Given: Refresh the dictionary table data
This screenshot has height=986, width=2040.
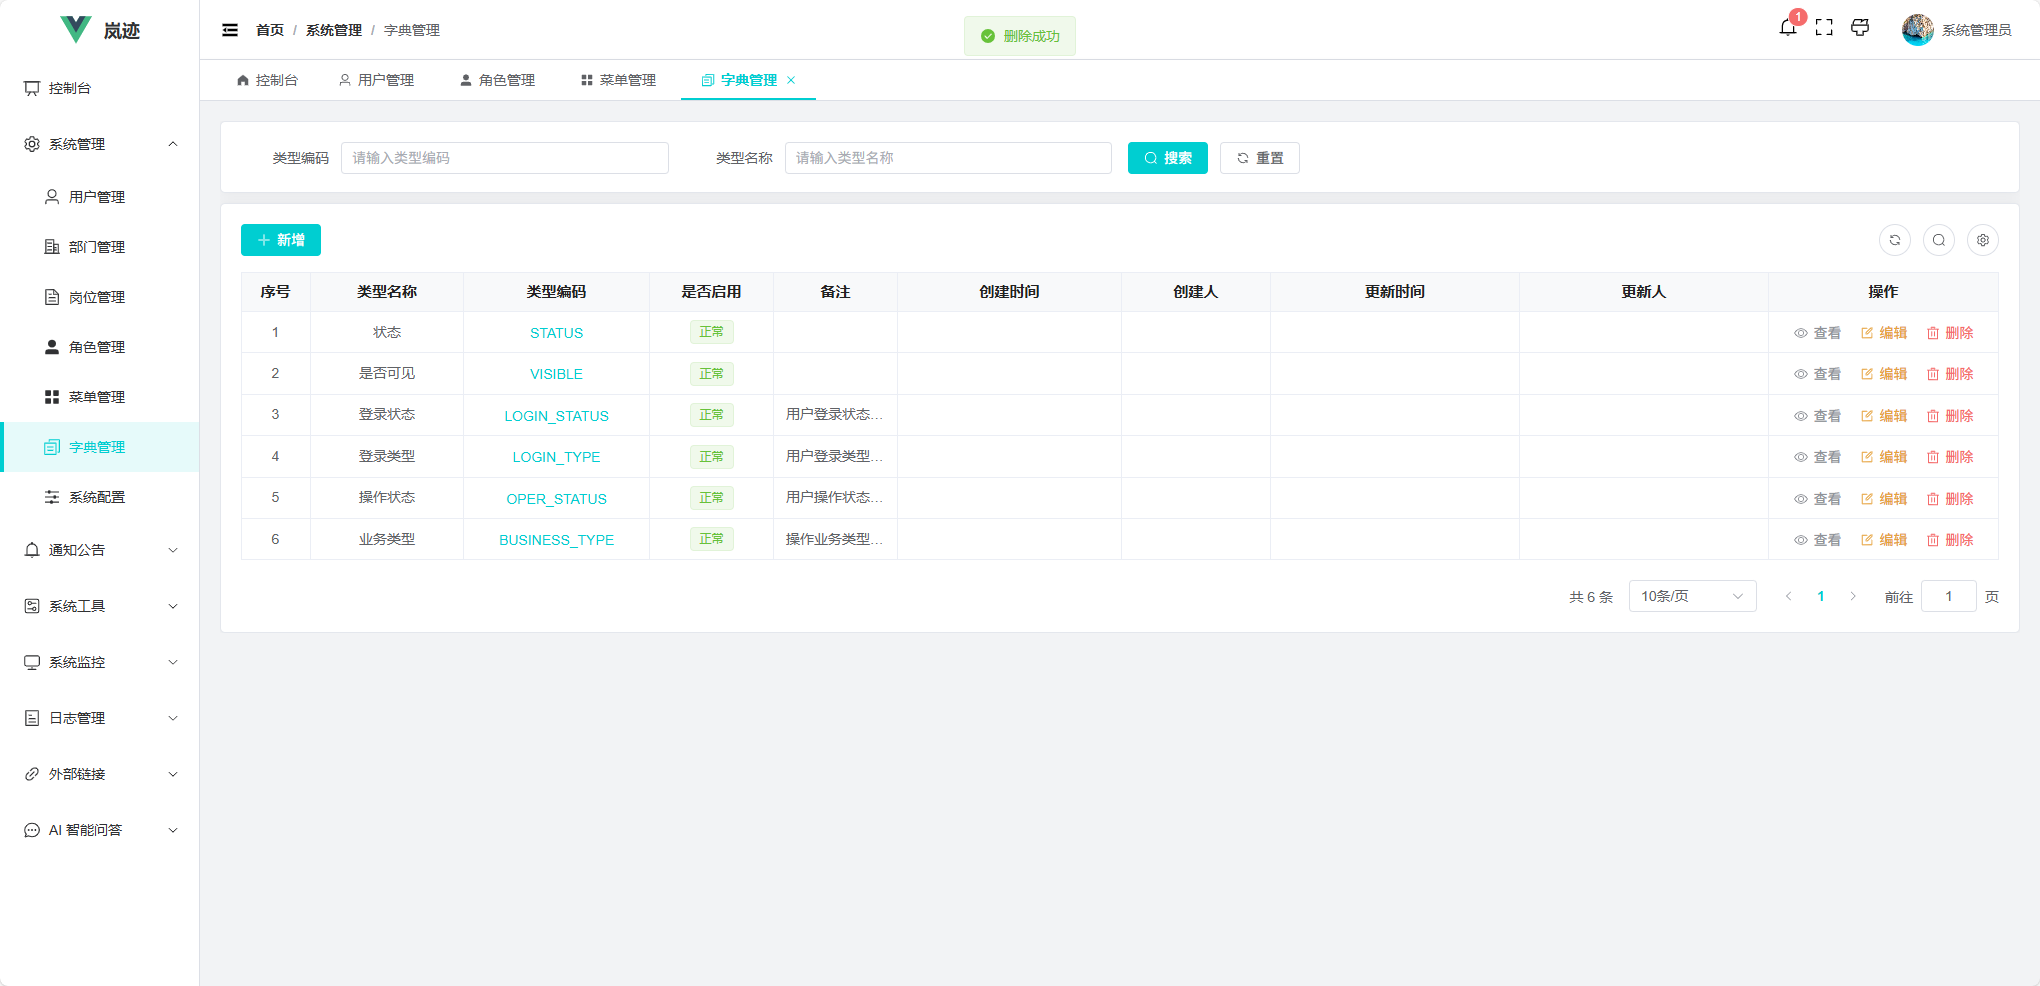Looking at the screenshot, I should point(1896,240).
